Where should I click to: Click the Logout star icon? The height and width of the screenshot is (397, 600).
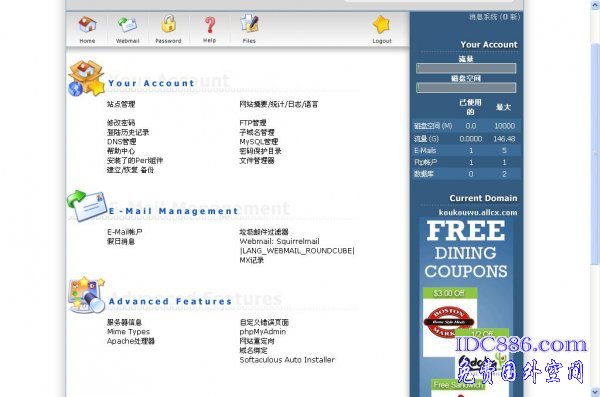point(382,25)
